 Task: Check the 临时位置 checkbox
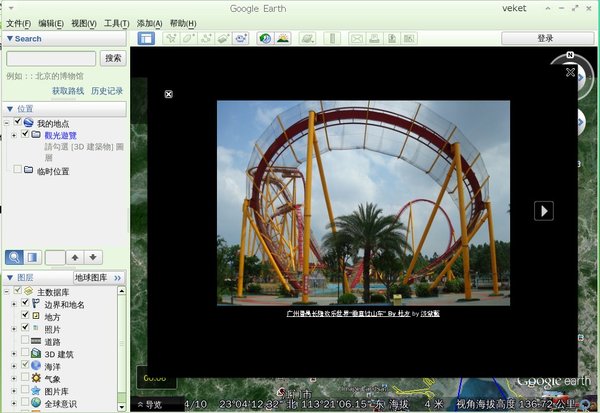point(16,171)
